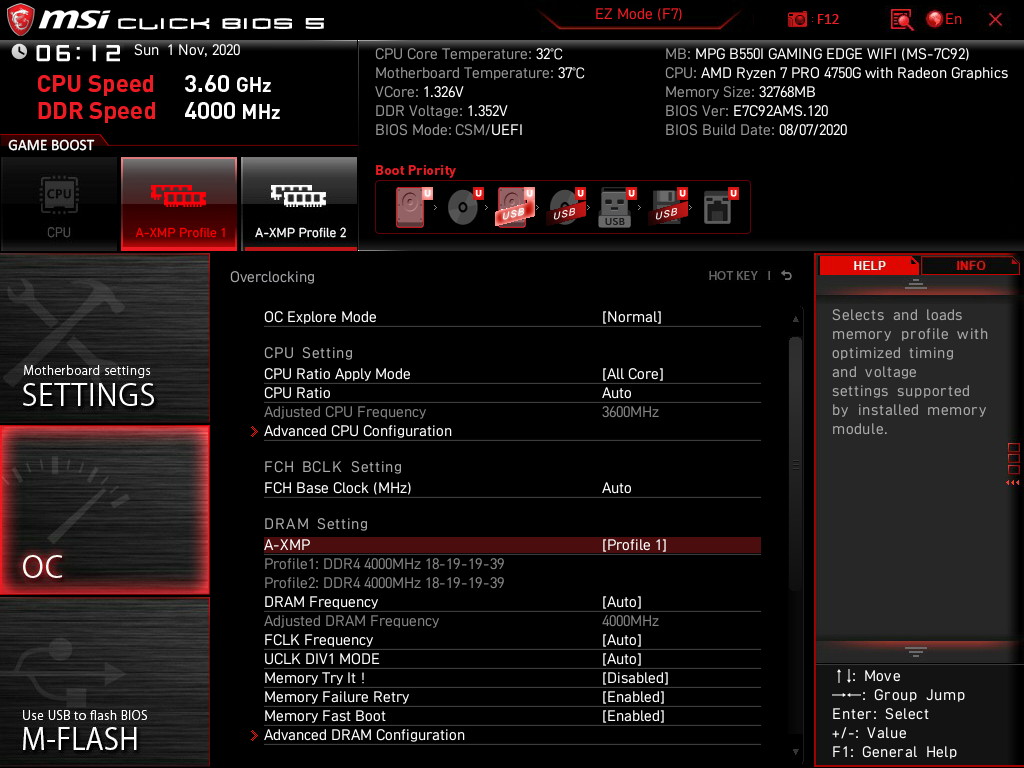This screenshot has height=768, width=1024.
Task: Click the scroll up arrow of settings list
Action: [795, 319]
